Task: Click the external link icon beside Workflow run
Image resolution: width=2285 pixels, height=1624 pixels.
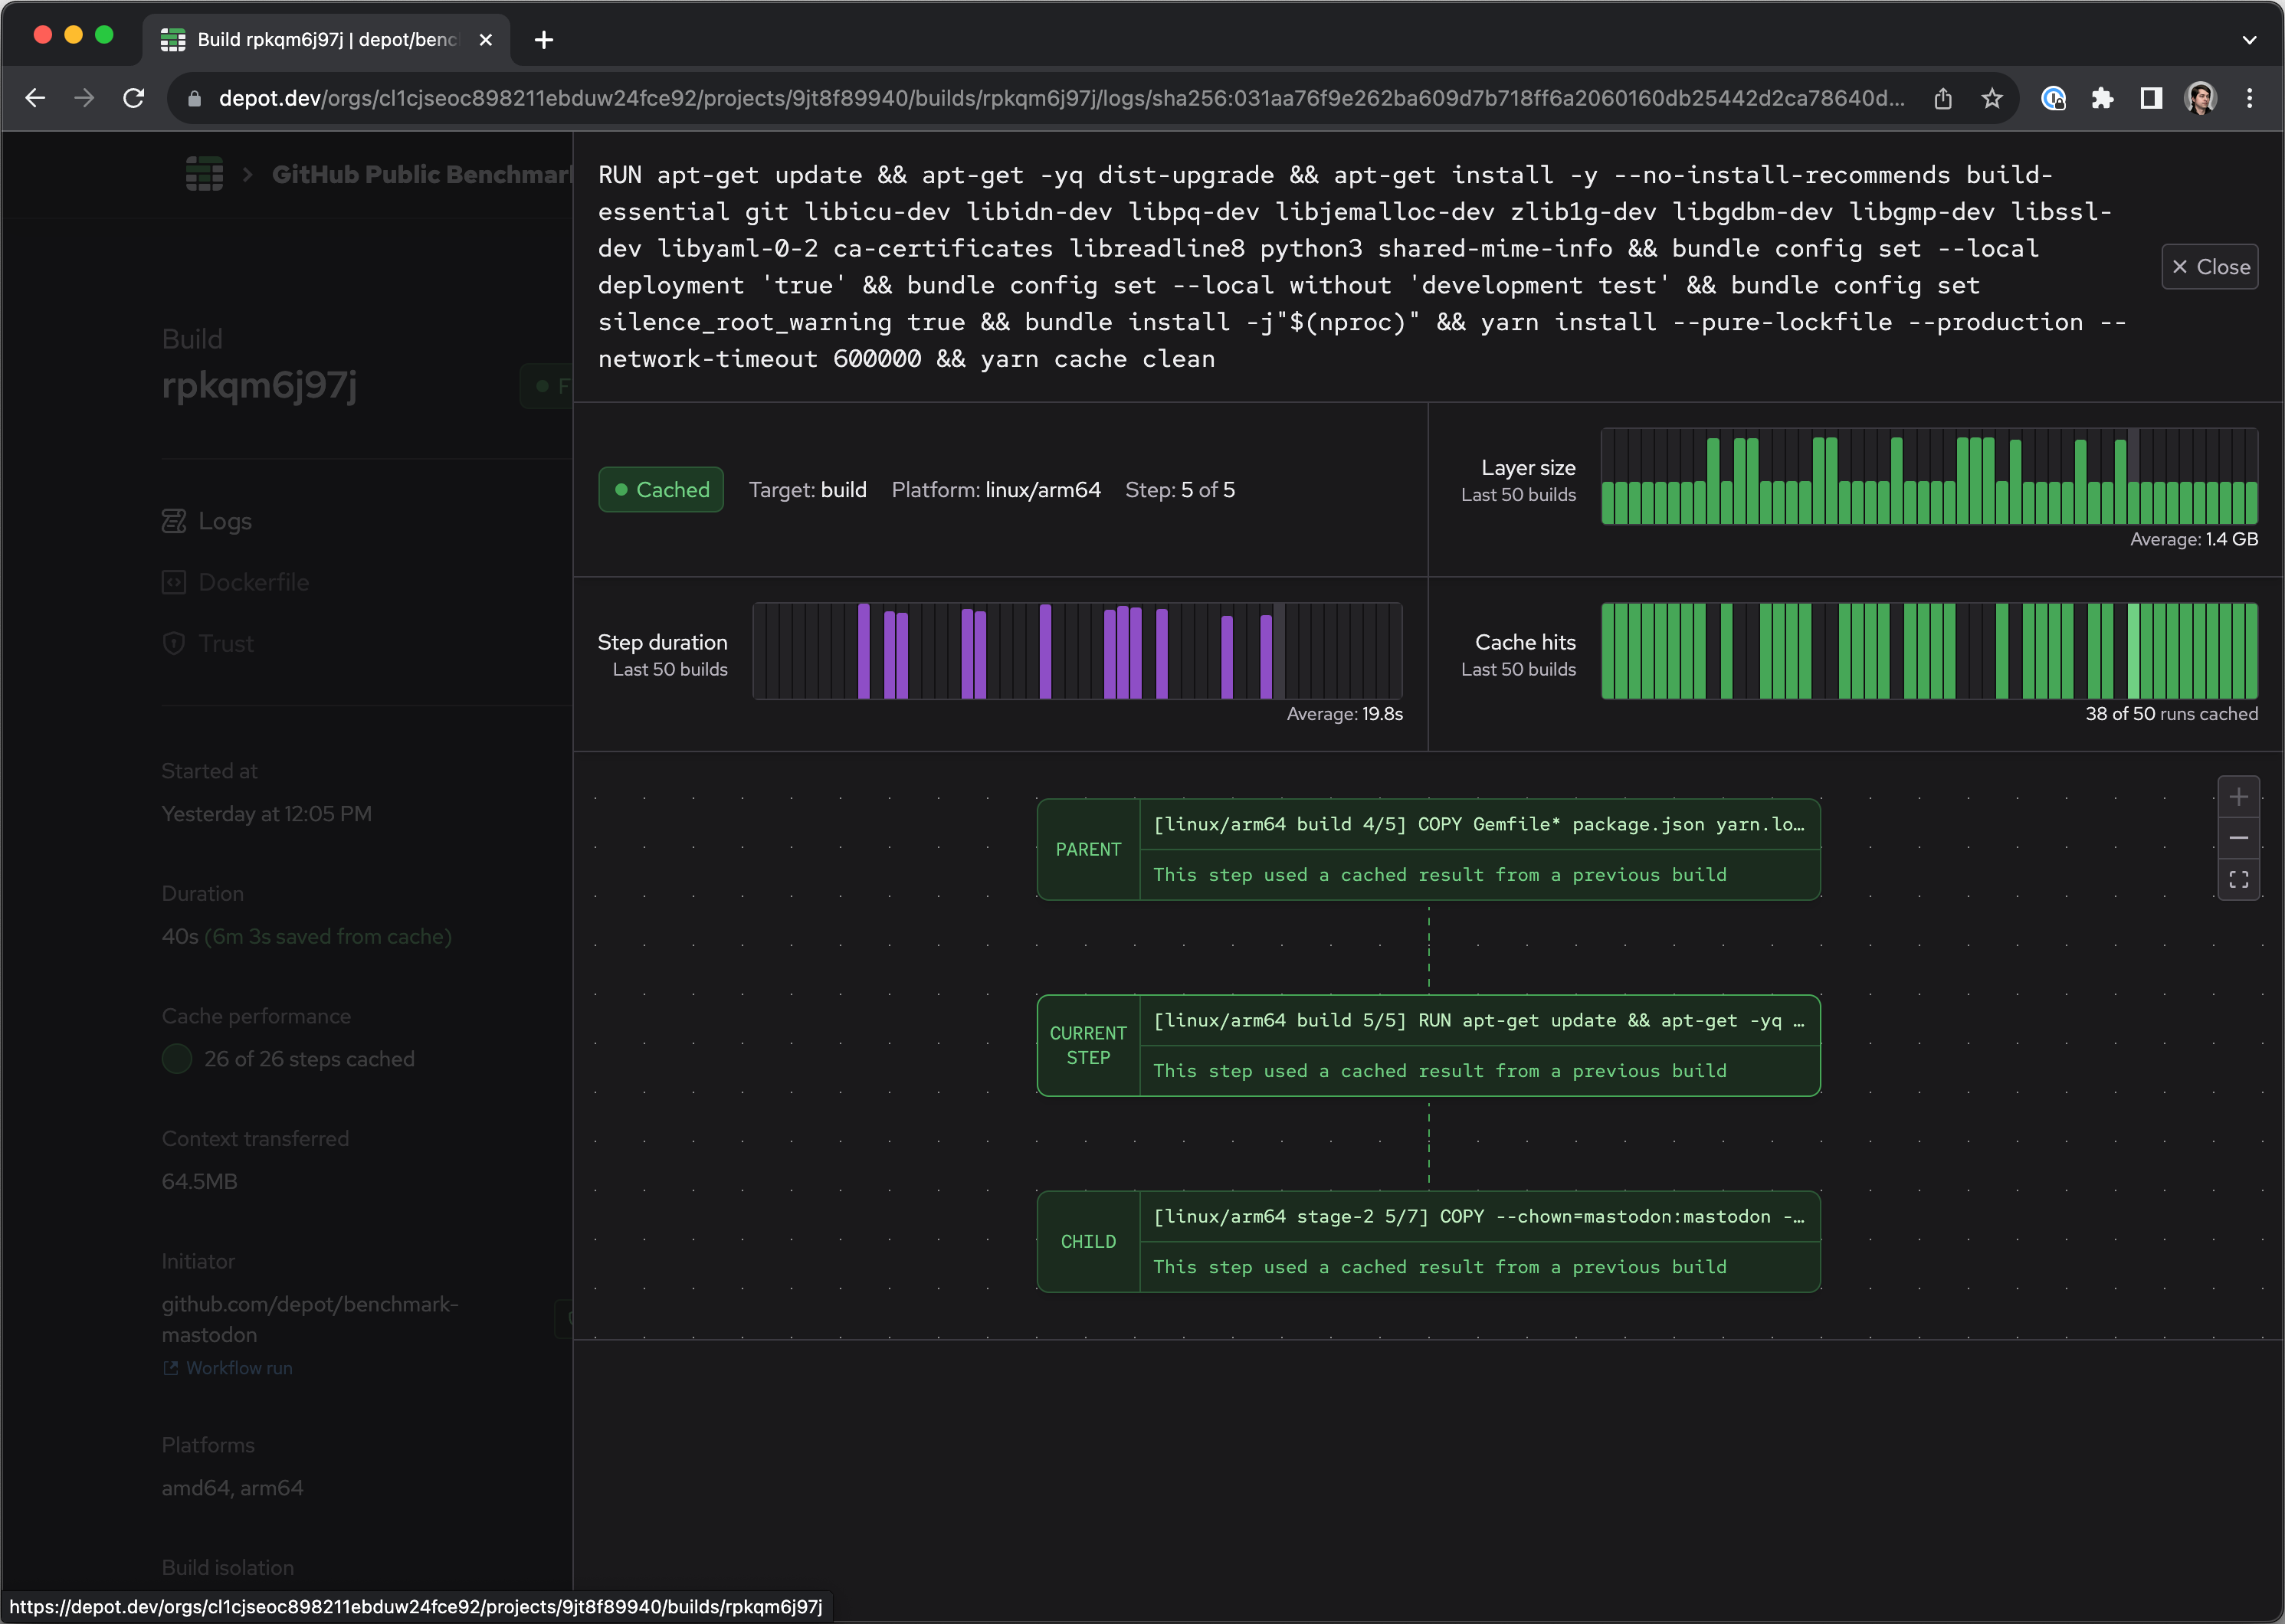Action: point(170,1367)
